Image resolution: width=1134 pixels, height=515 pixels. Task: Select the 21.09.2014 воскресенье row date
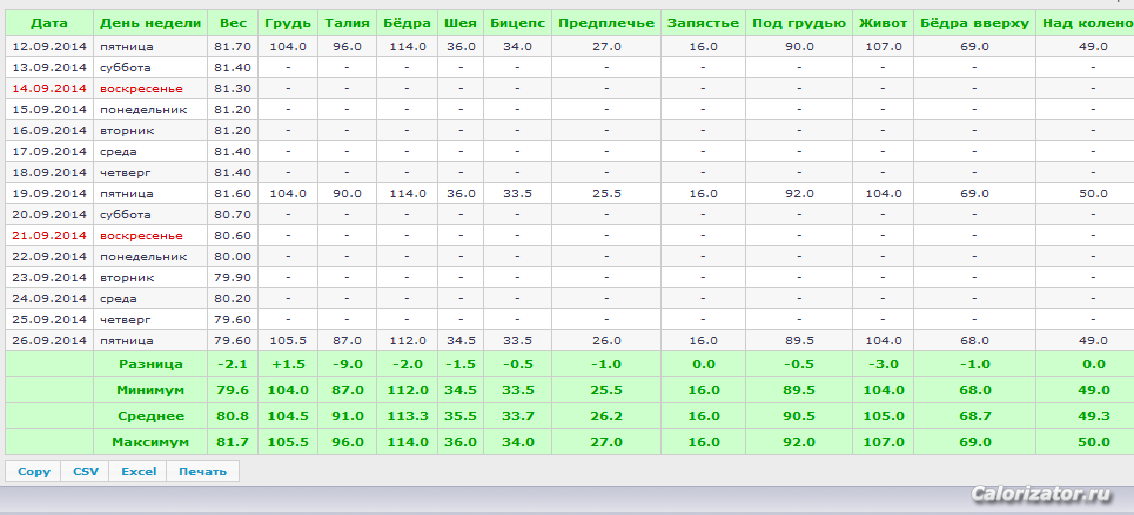pyautogui.click(x=49, y=236)
